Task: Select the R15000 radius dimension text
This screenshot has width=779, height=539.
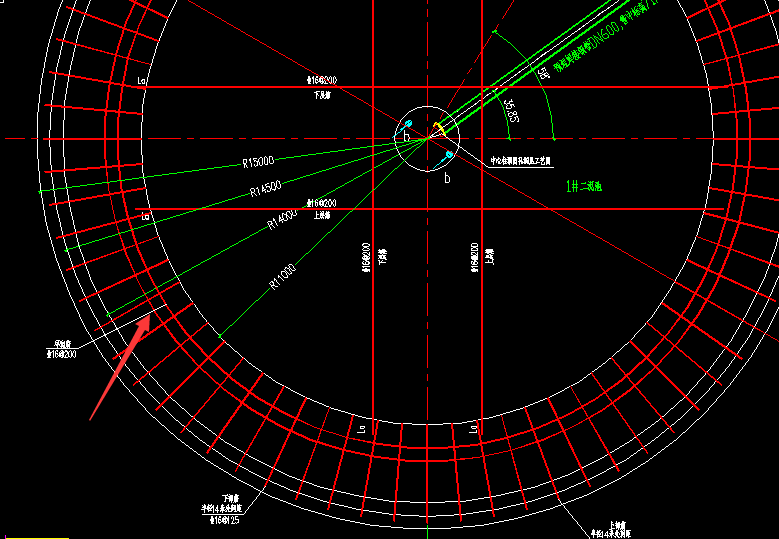Action: point(258,161)
